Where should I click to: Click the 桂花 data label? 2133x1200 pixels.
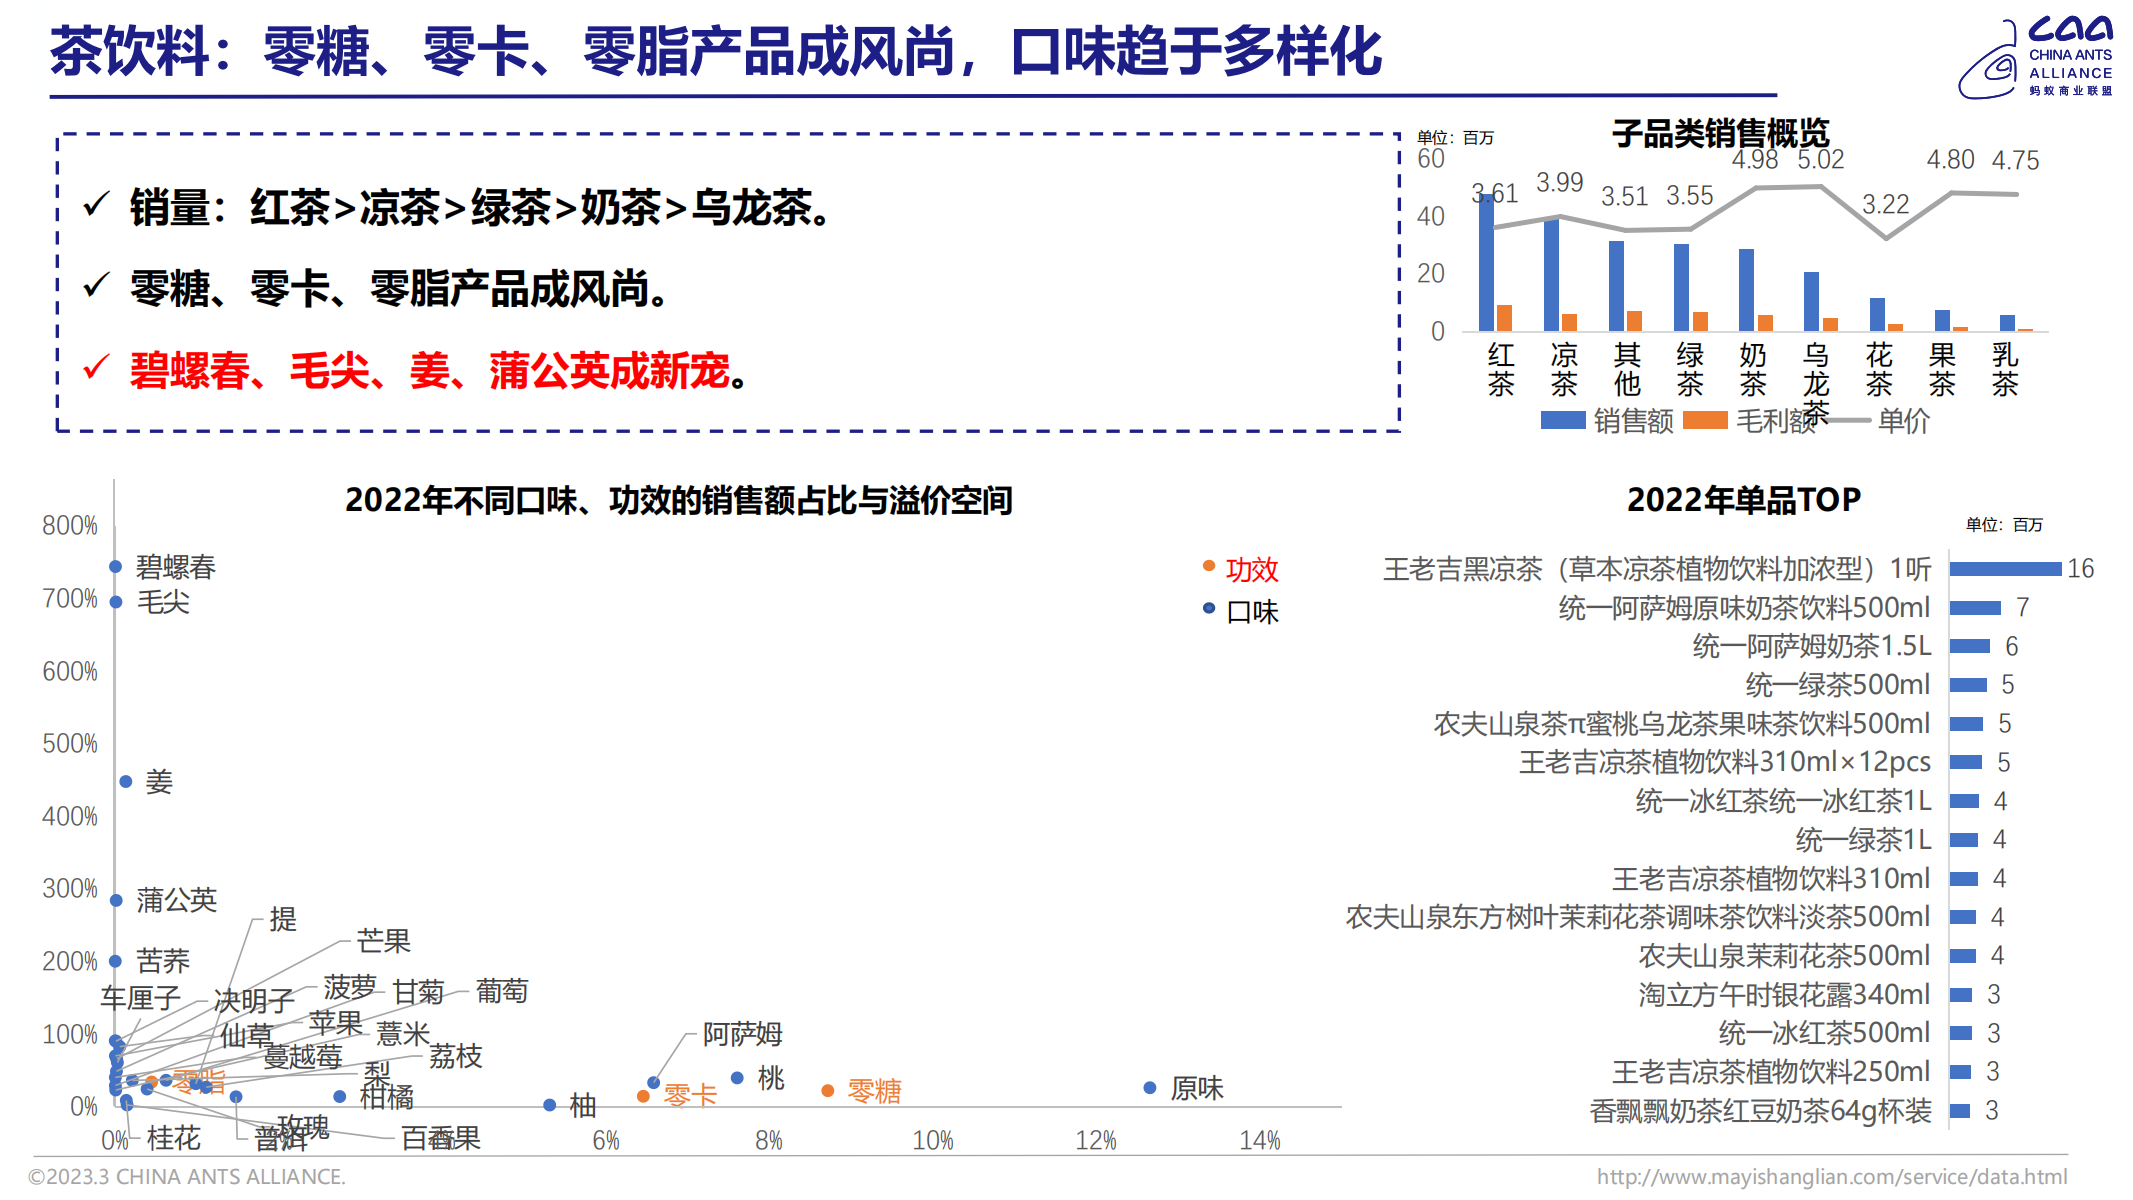[174, 1138]
